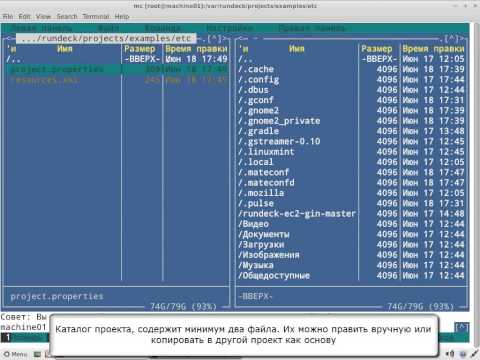The width and height of the screenshot is (480, 360).
Task: Select the /Загрузки directory
Action: (x=352, y=245)
